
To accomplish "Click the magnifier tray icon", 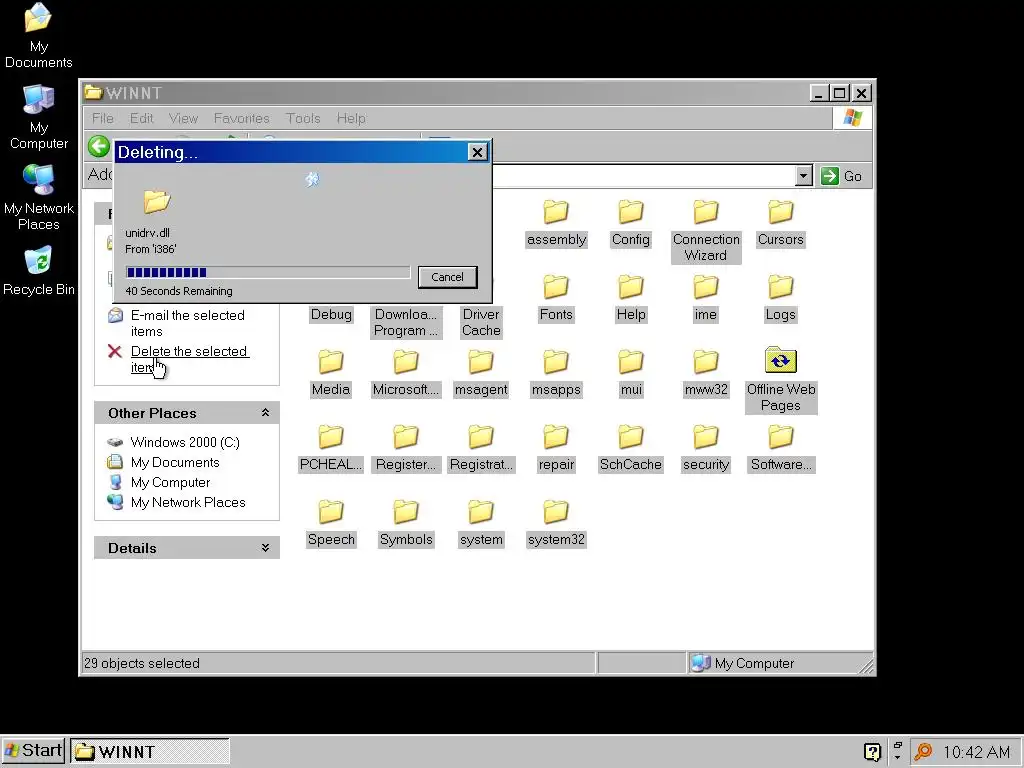I will (923, 752).
